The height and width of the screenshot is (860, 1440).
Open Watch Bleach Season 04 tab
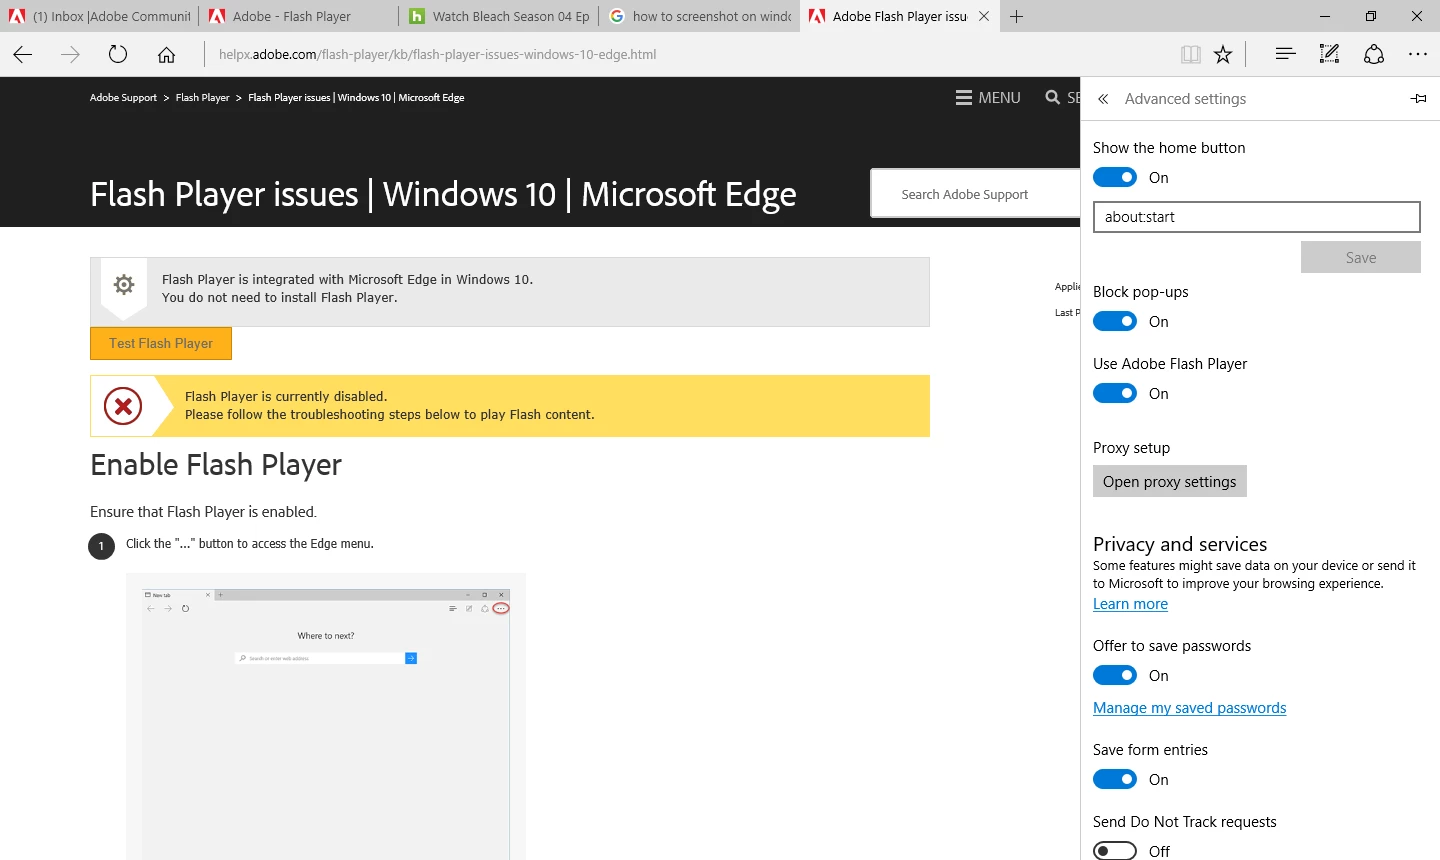(499, 16)
